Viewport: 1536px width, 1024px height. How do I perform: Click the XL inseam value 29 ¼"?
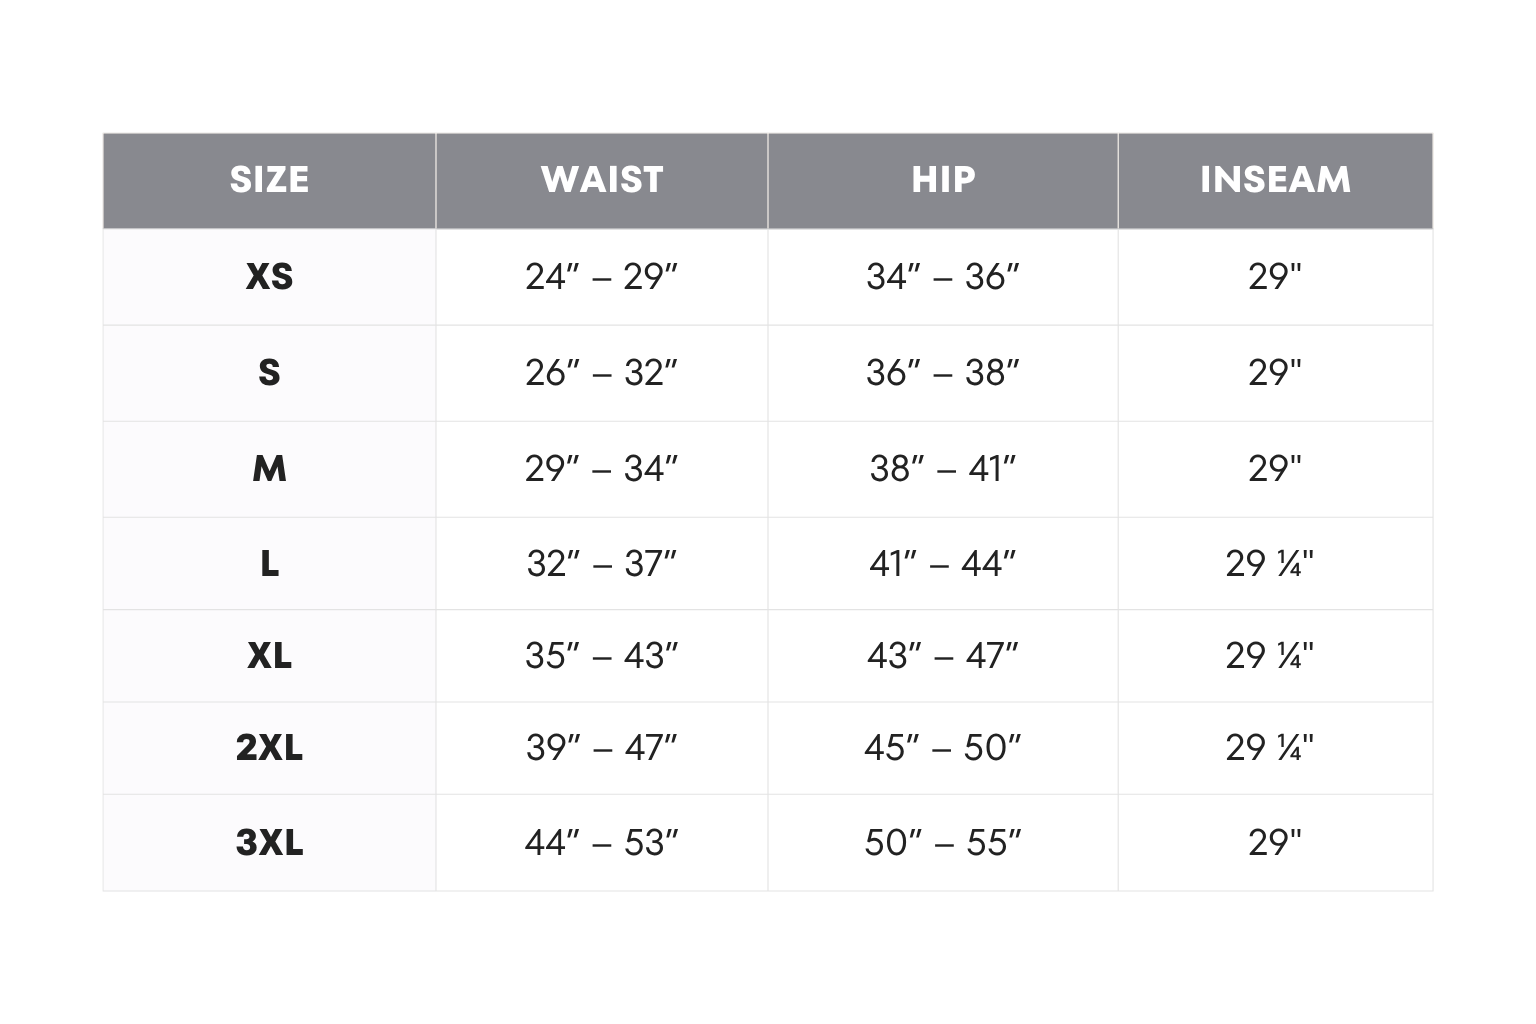(x=1269, y=656)
